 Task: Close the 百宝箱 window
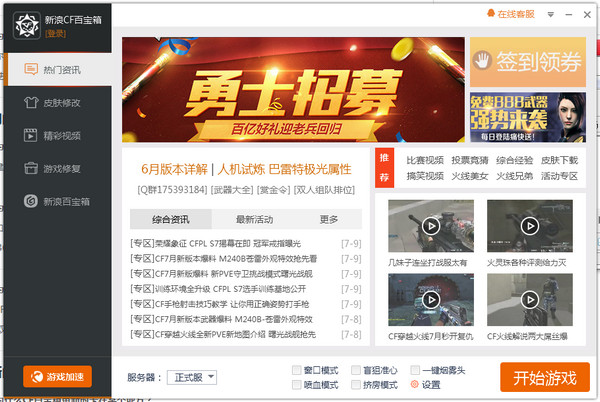coord(587,15)
